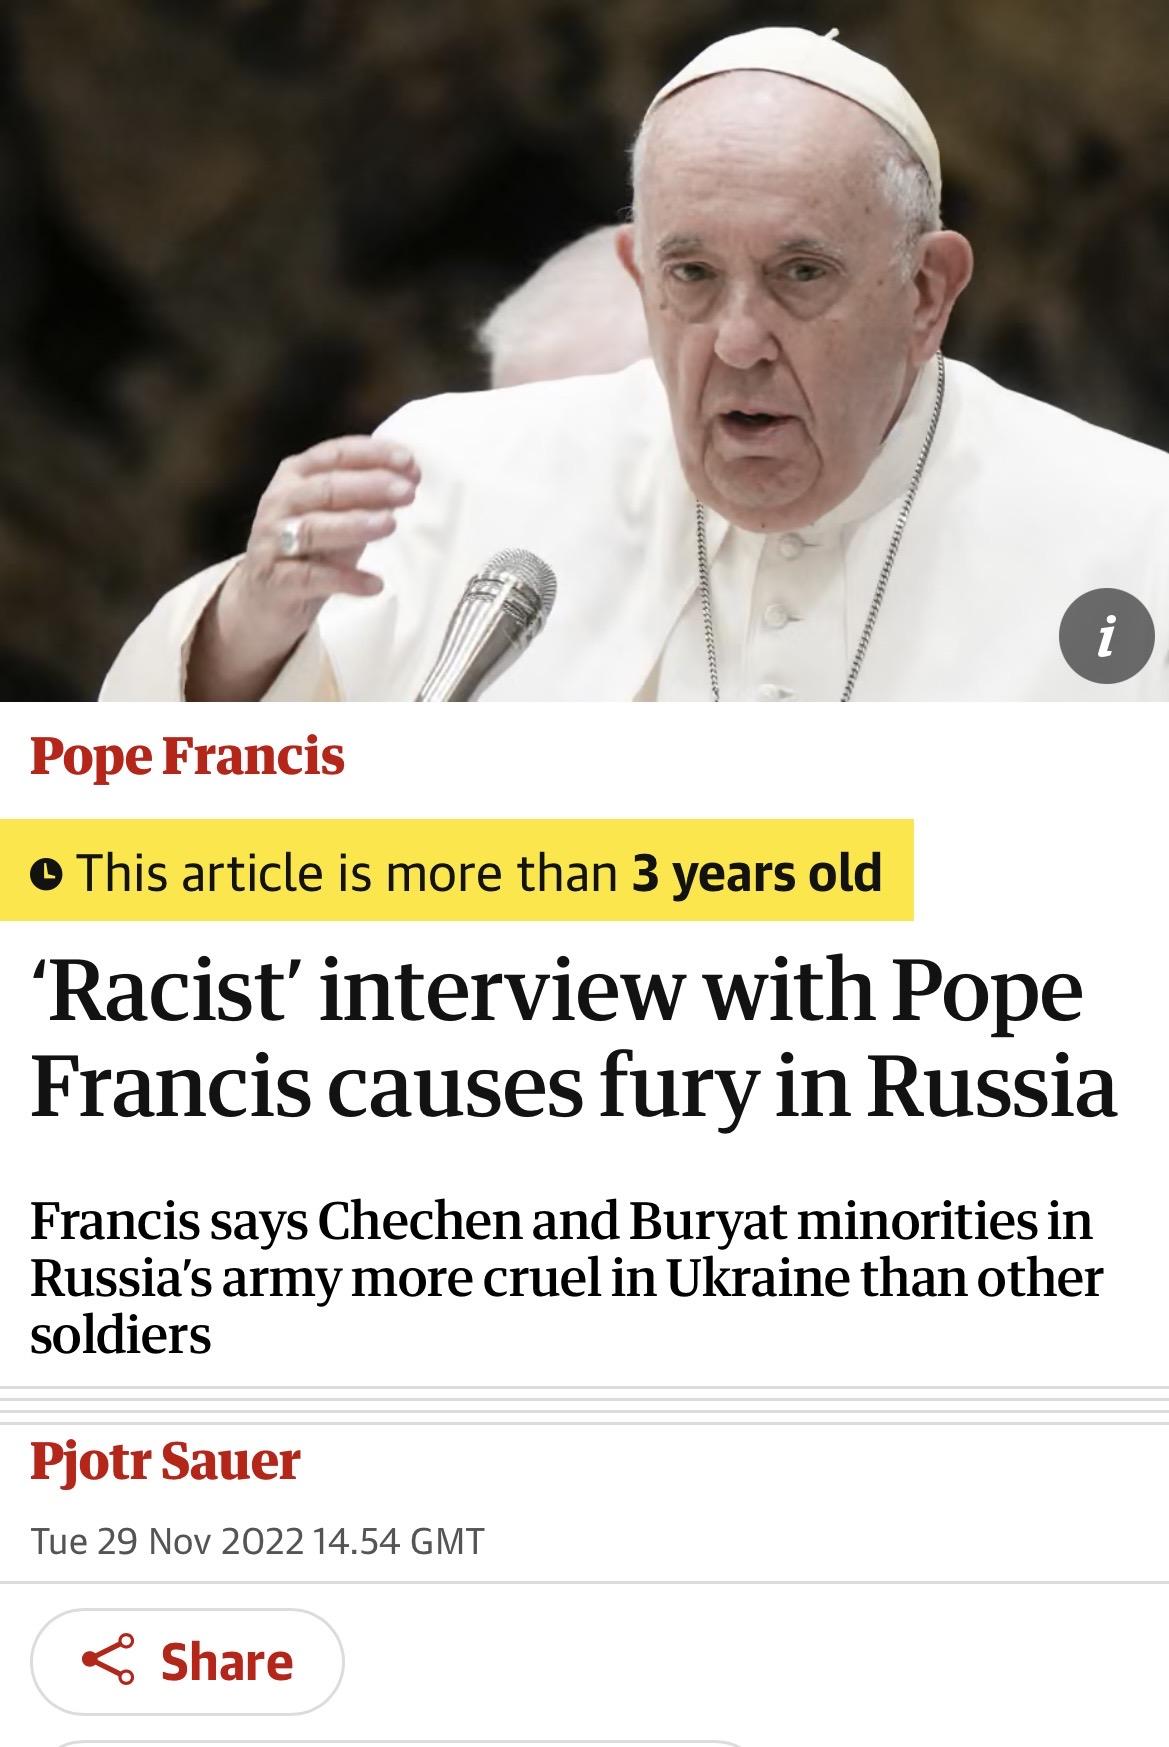Viewport: 1169px width, 1747px height.
Task: Tap the partially visible button below Share
Action: 400,1743
